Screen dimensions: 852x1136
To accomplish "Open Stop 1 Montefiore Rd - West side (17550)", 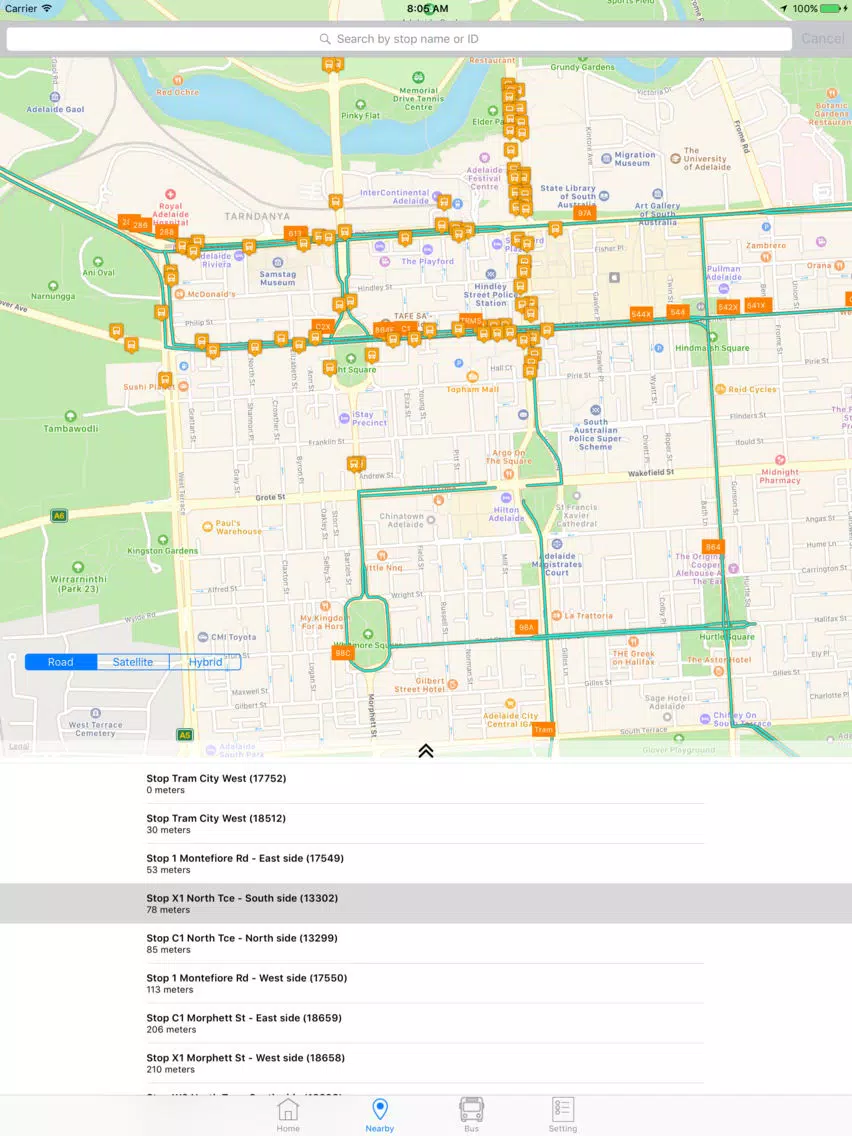I will coord(425,982).
